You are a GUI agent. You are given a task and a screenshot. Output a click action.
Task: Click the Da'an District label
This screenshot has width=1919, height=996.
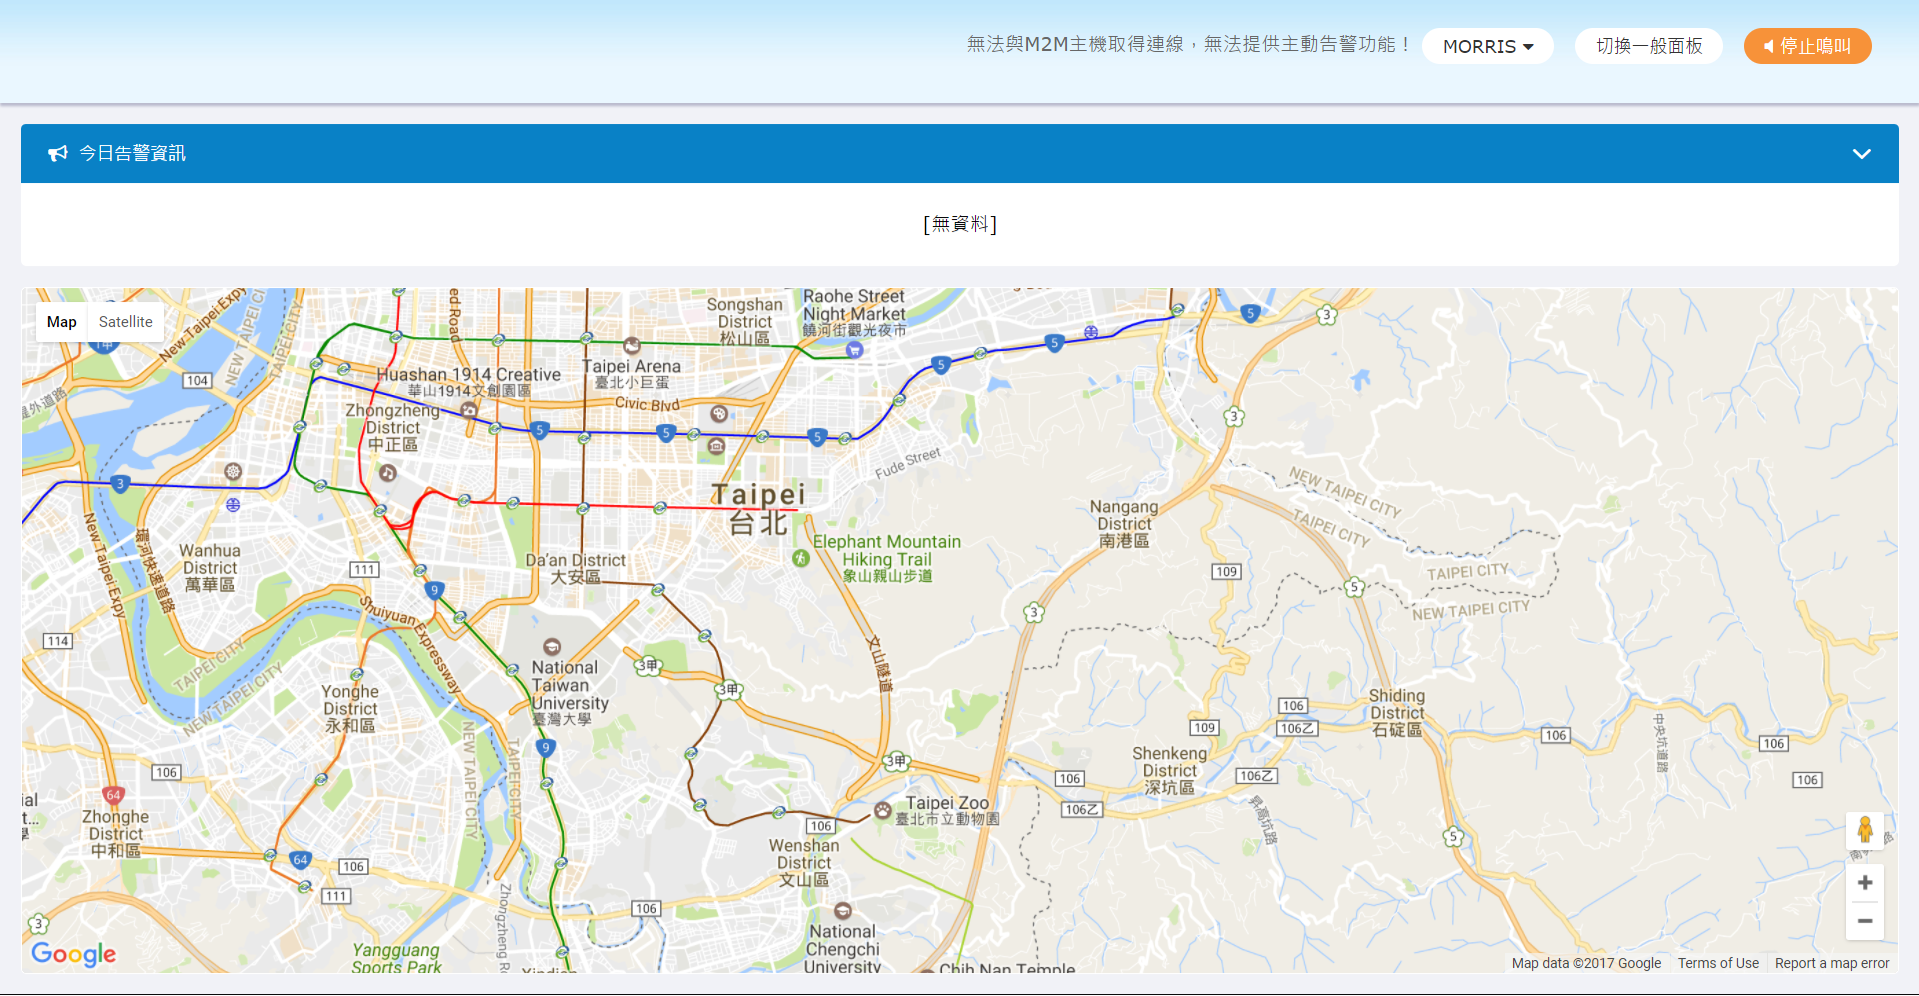coord(576,568)
